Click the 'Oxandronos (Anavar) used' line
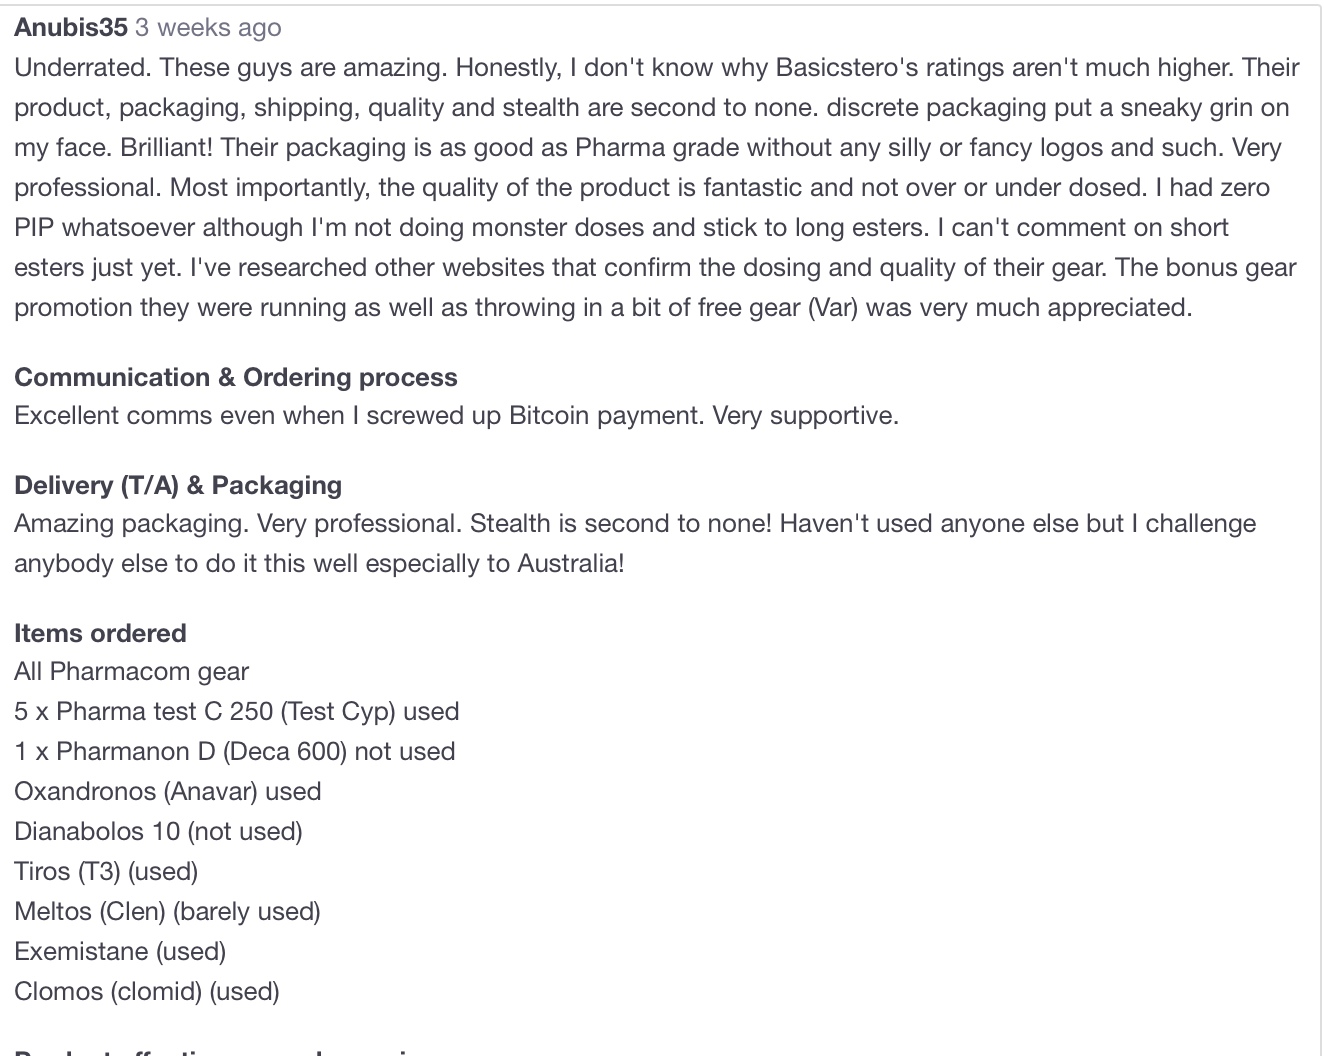 click(x=167, y=791)
